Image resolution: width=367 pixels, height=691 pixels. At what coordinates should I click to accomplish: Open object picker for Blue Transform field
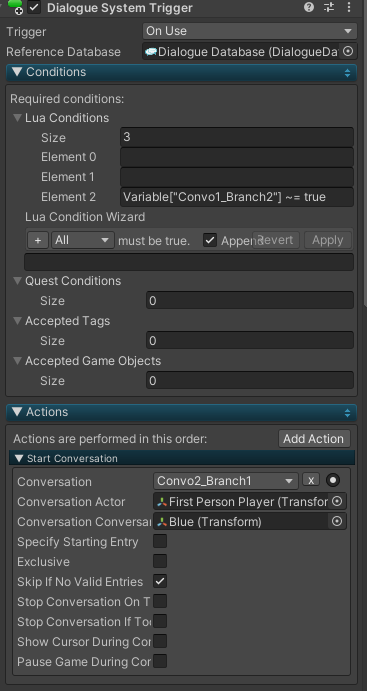coord(337,522)
